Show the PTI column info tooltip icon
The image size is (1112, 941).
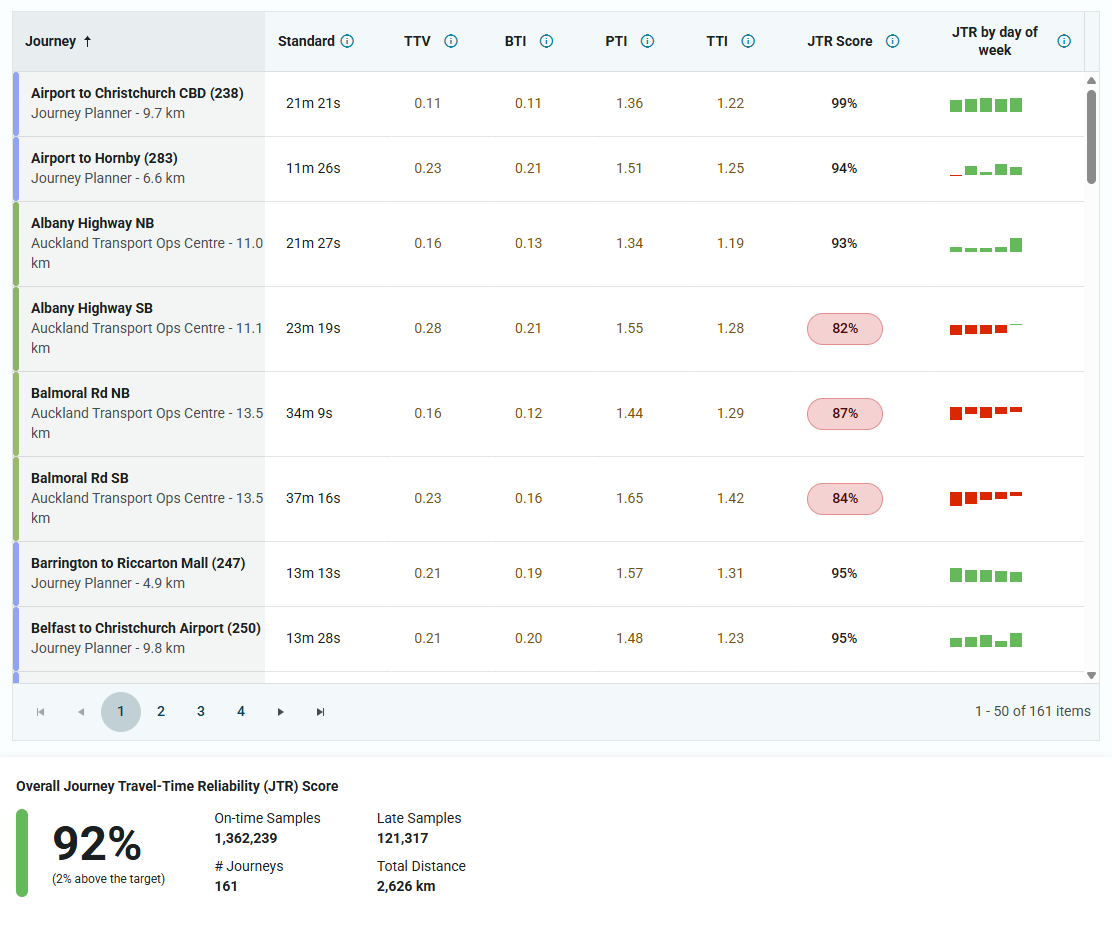647,41
